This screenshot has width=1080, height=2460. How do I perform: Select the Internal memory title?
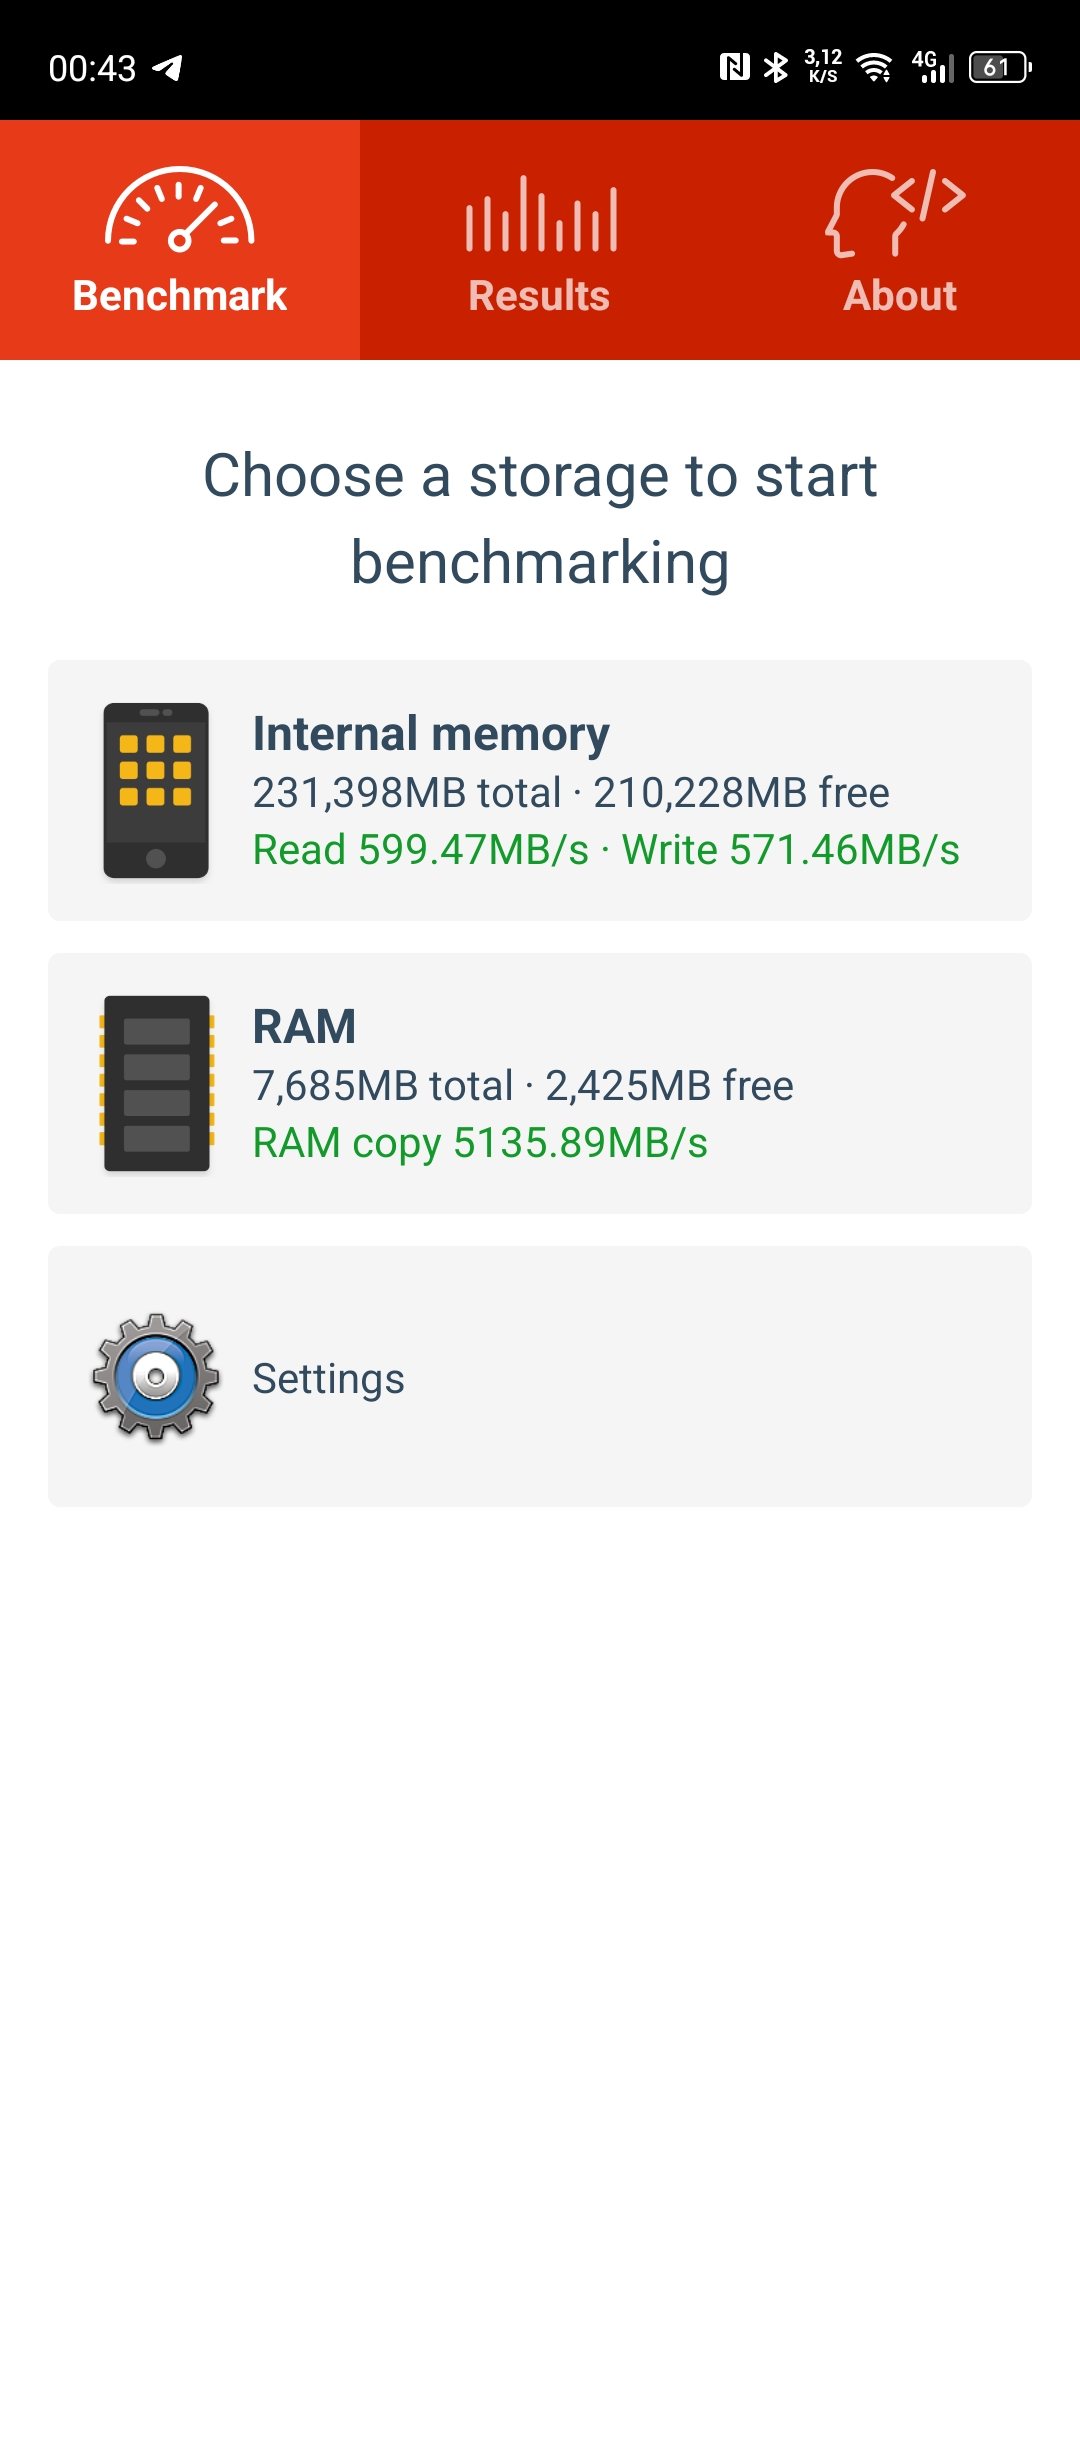click(x=431, y=734)
